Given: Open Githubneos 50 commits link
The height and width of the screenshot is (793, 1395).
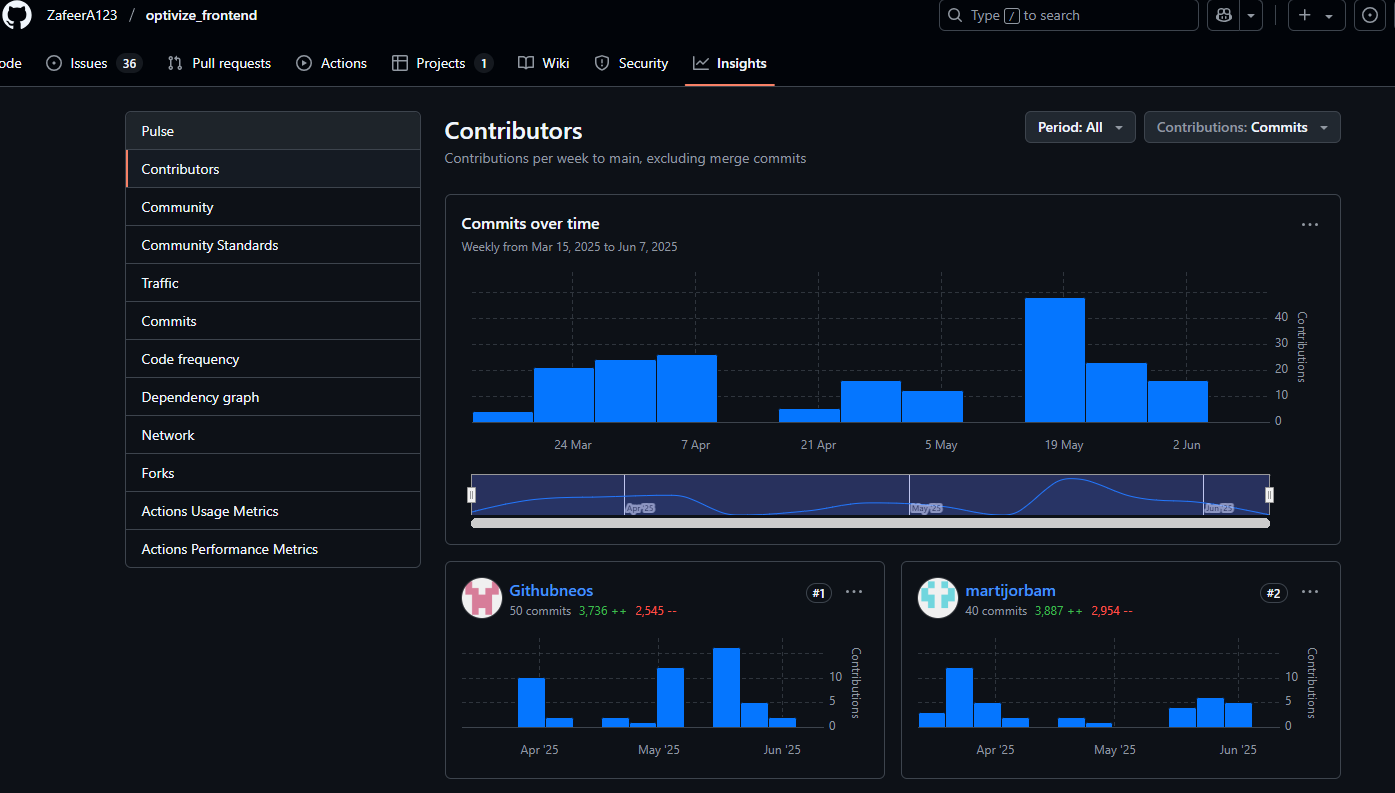Looking at the screenshot, I should (x=540, y=610).
